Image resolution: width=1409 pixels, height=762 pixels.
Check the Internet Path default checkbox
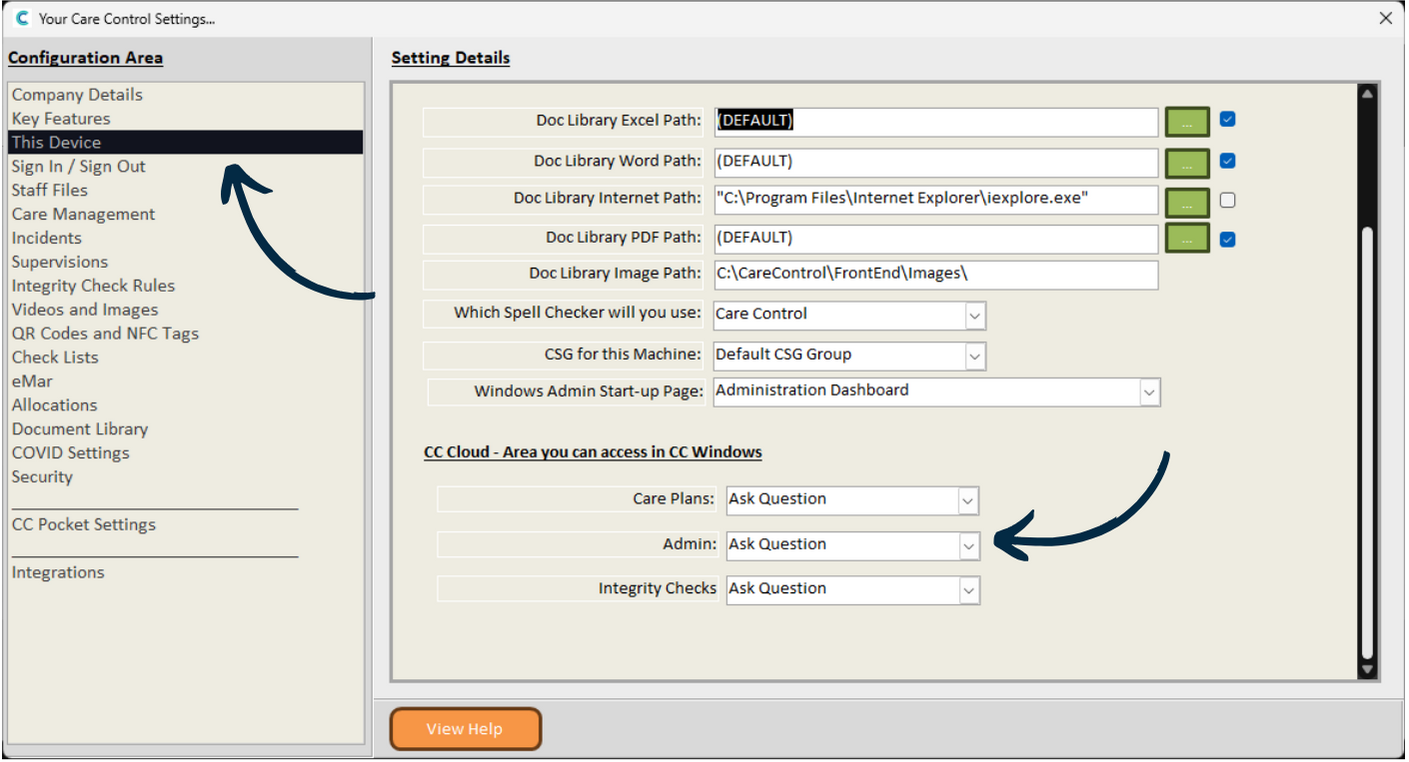pyautogui.click(x=1228, y=200)
